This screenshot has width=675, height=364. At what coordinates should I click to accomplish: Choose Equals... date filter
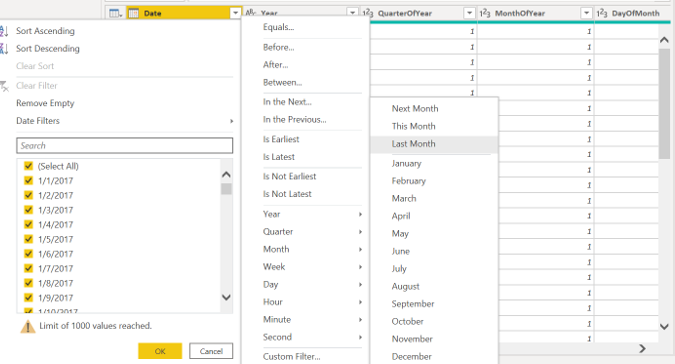click(x=279, y=27)
